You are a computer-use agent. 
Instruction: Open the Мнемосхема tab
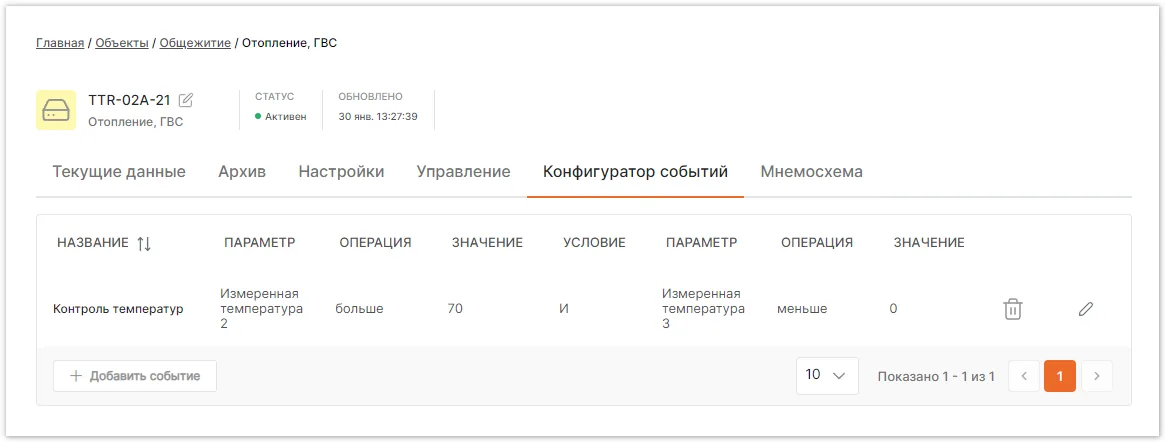pyautogui.click(x=811, y=172)
